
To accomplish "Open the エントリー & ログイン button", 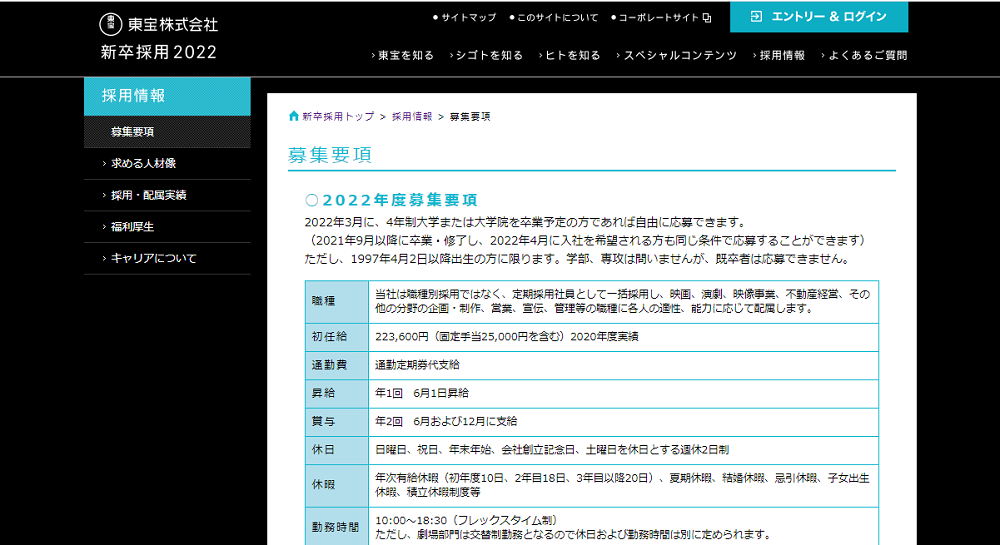I will 819,17.
